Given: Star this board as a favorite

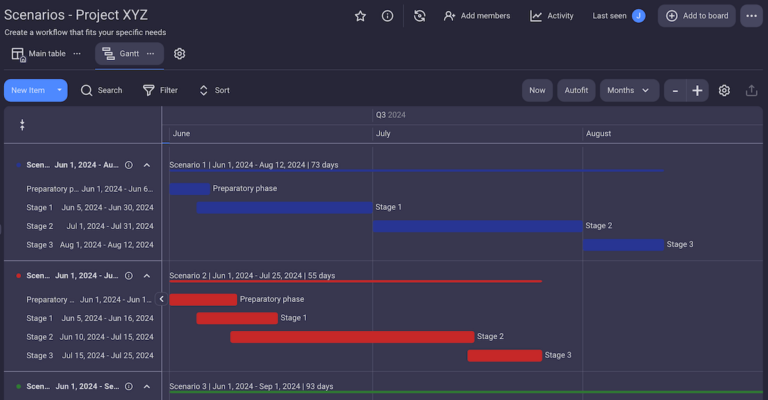Looking at the screenshot, I should point(360,16).
